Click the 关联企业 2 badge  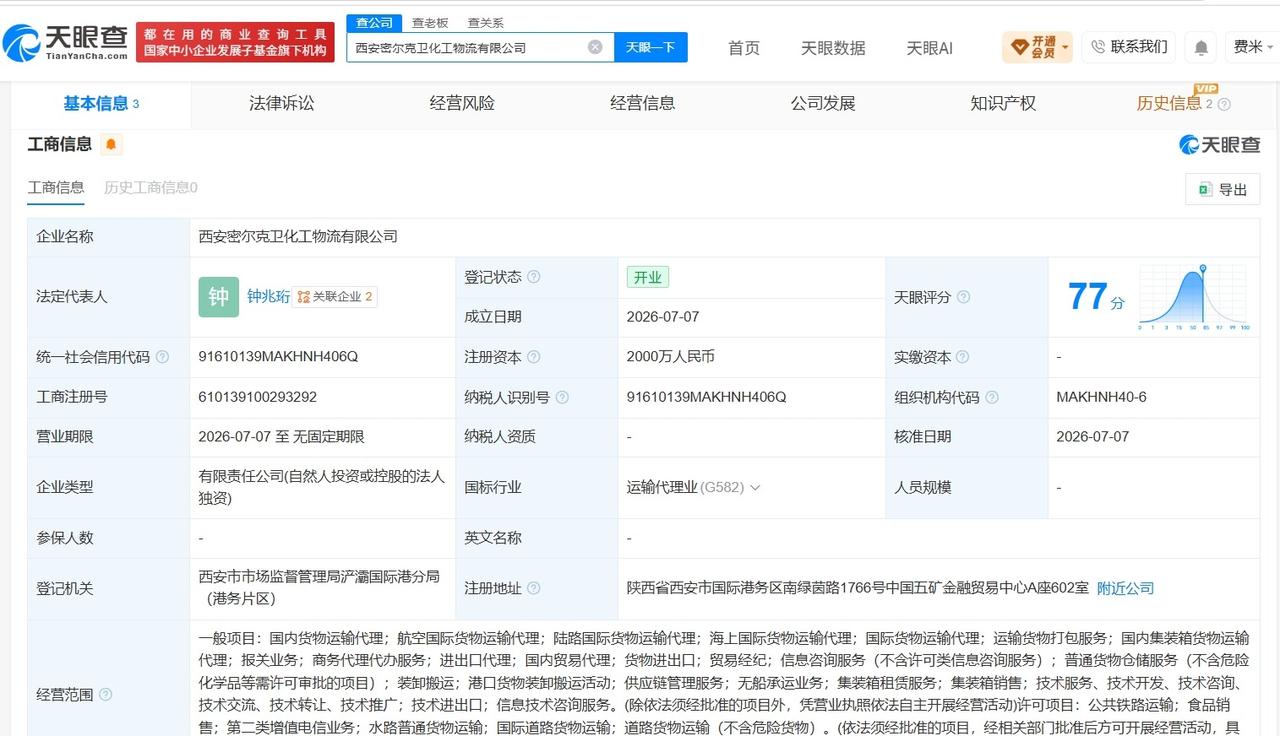tap(335, 296)
